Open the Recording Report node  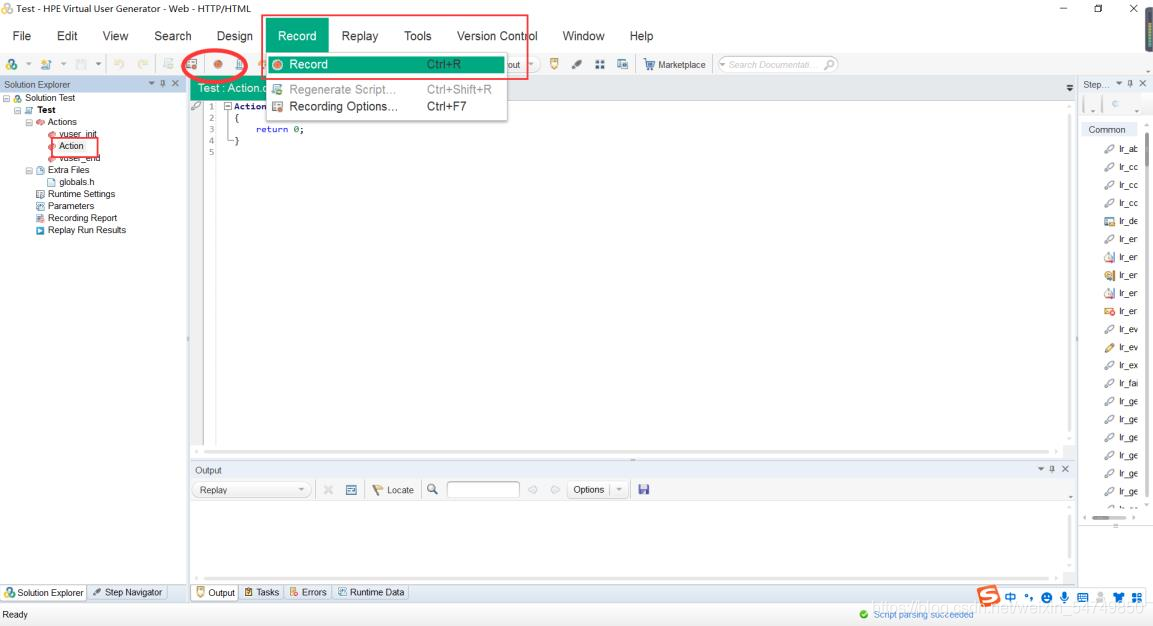[82, 218]
